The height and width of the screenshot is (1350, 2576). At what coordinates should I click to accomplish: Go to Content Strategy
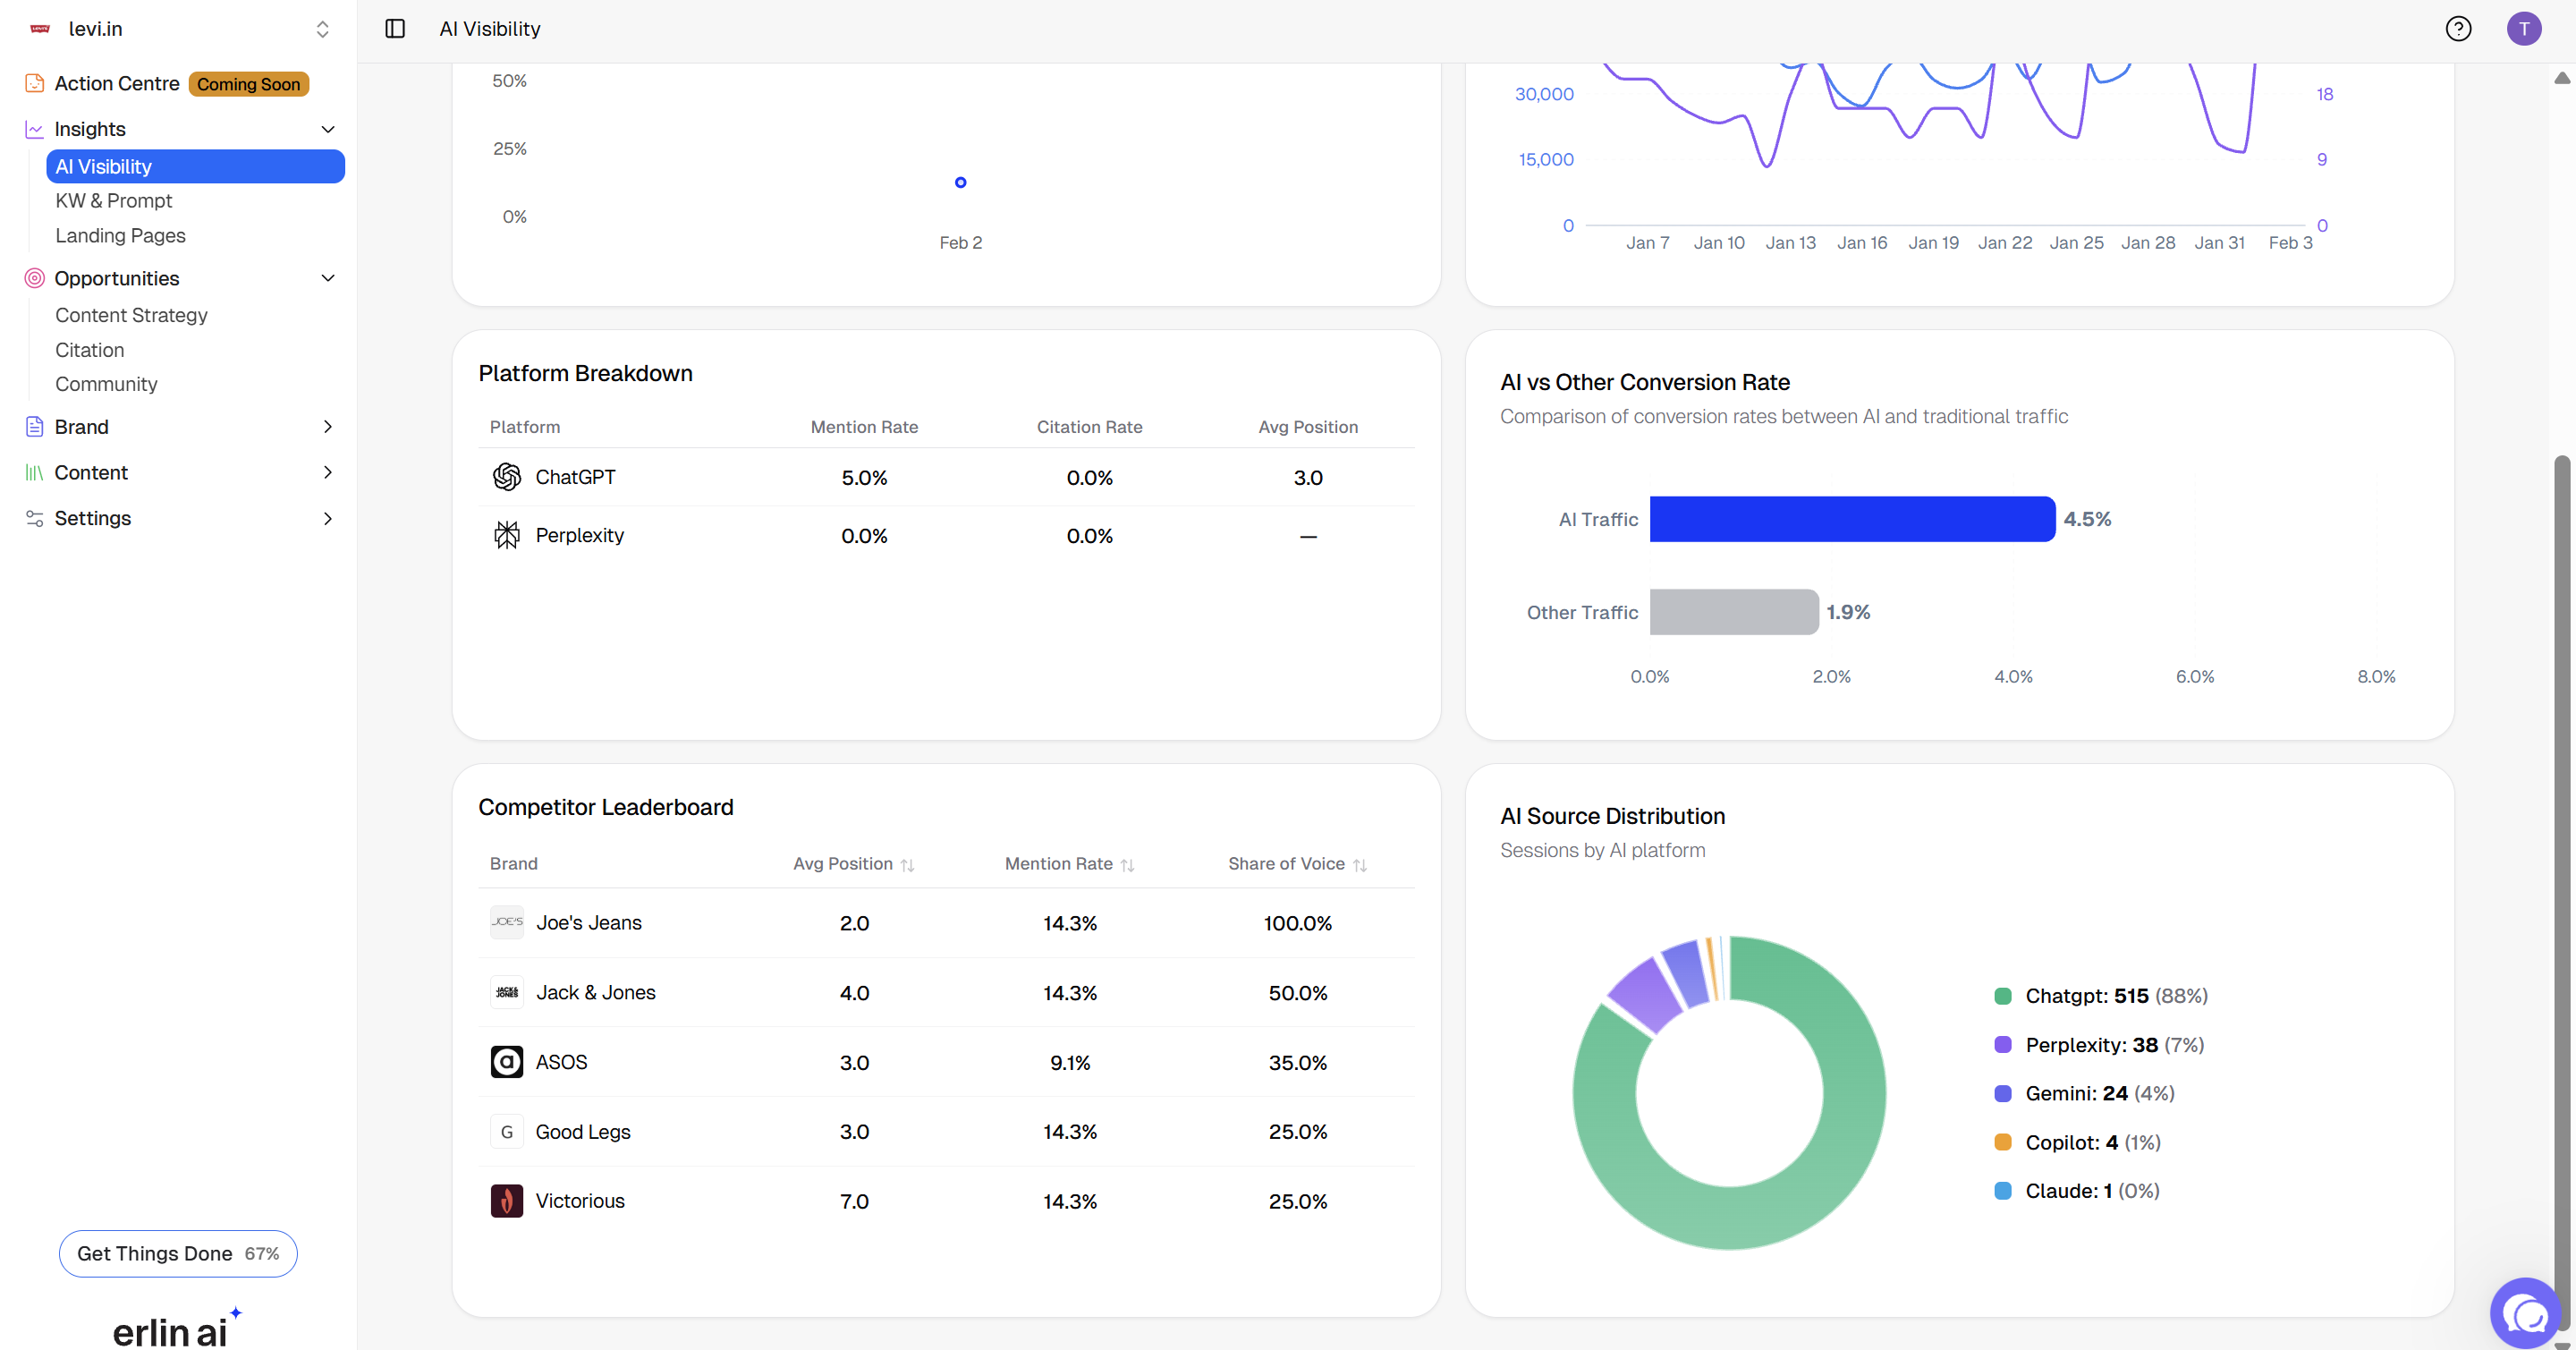pos(131,316)
